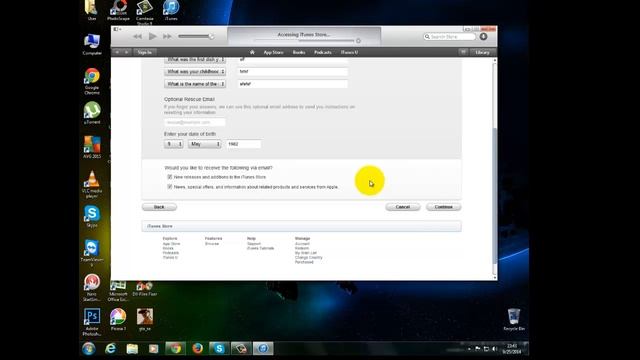Open the uTorrent desktop icon
The height and width of the screenshot is (360, 640).
point(92,113)
